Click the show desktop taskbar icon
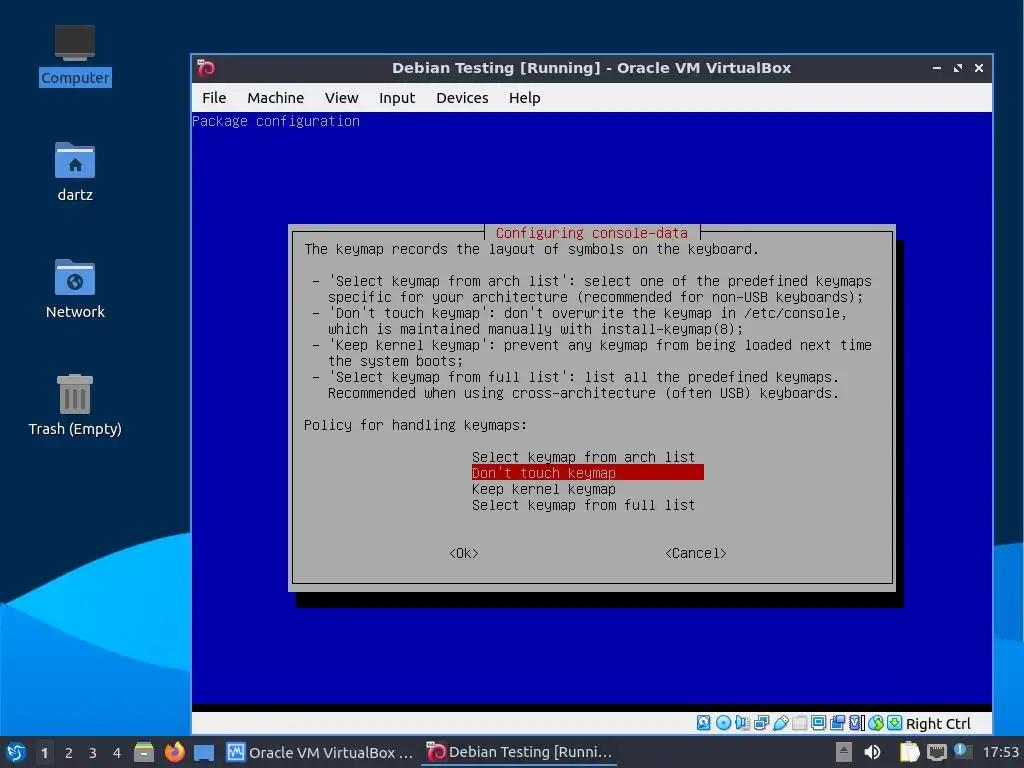The width and height of the screenshot is (1024, 768). pos(204,752)
